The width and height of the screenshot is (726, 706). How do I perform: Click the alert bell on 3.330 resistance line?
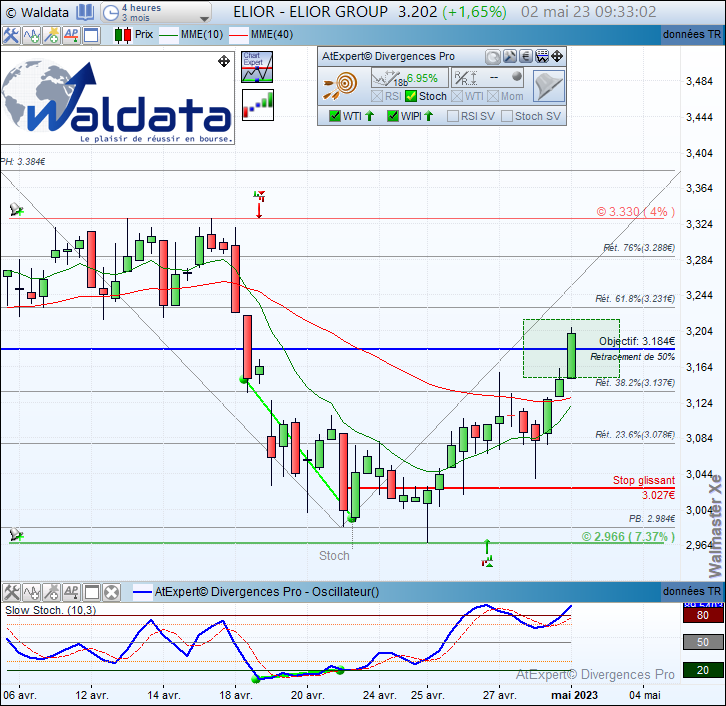(x=17, y=210)
